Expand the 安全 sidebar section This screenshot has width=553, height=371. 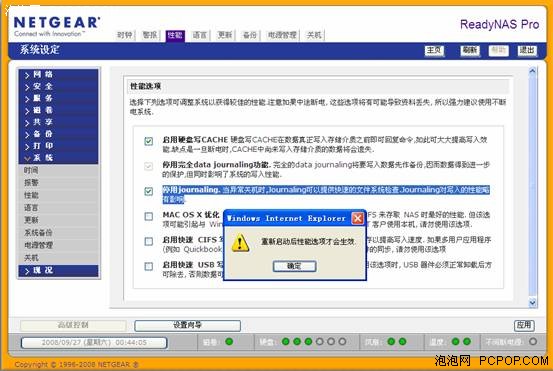pyautogui.click(x=59, y=86)
